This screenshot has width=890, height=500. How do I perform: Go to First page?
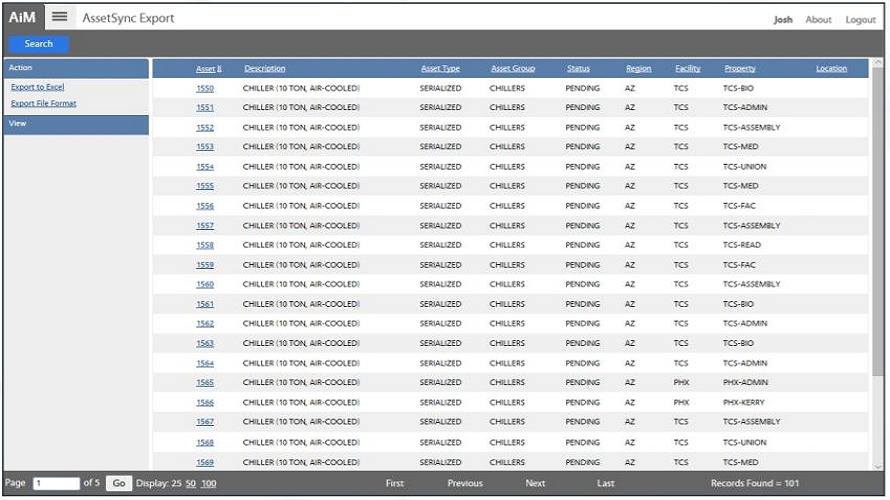[x=394, y=484]
